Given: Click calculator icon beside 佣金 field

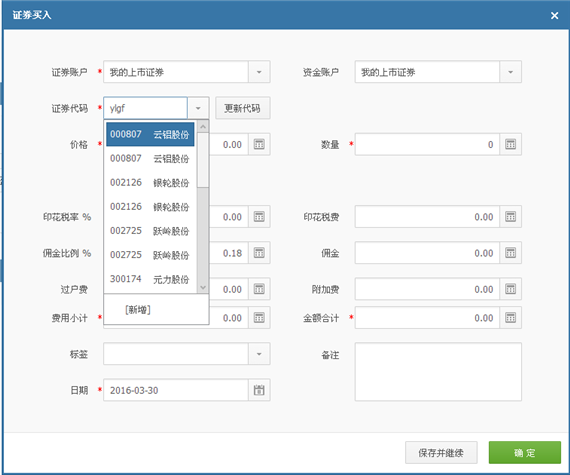Looking at the screenshot, I should click(510, 253).
